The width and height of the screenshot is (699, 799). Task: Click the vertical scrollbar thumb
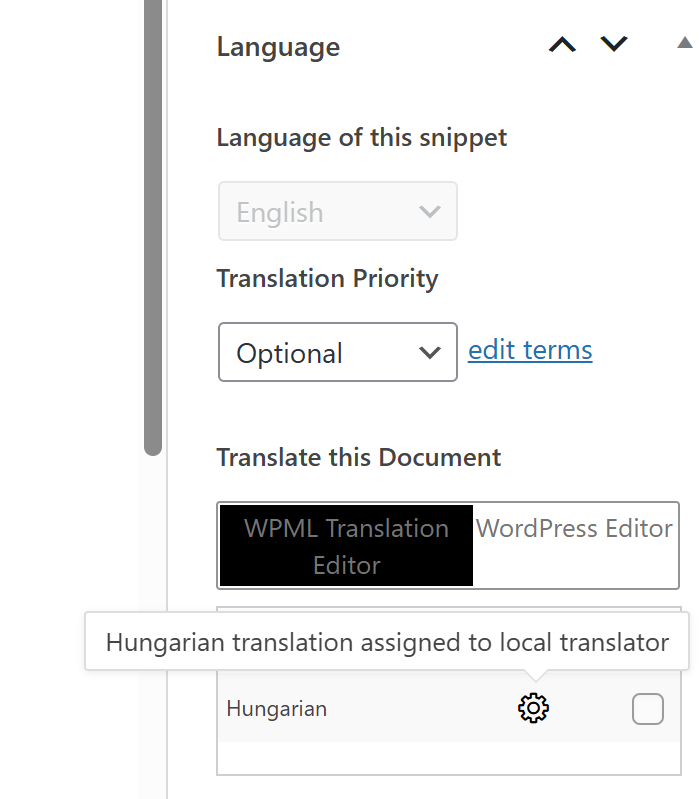pos(153,224)
